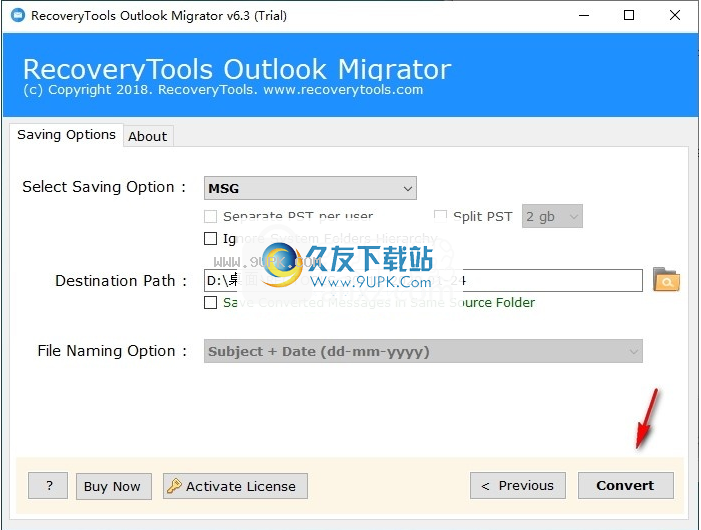The image size is (701, 530).
Task: Switch to the Saving Options tab
Action: pos(66,135)
